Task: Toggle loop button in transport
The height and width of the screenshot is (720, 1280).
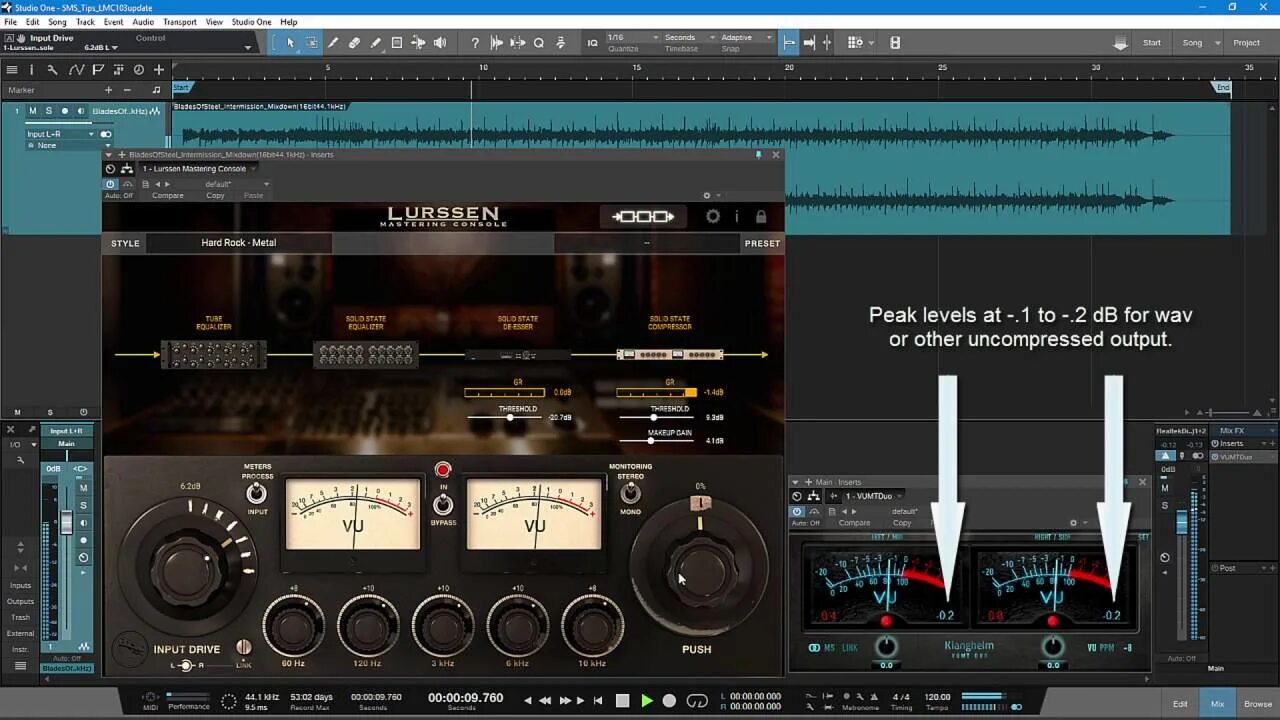Action: (x=698, y=701)
